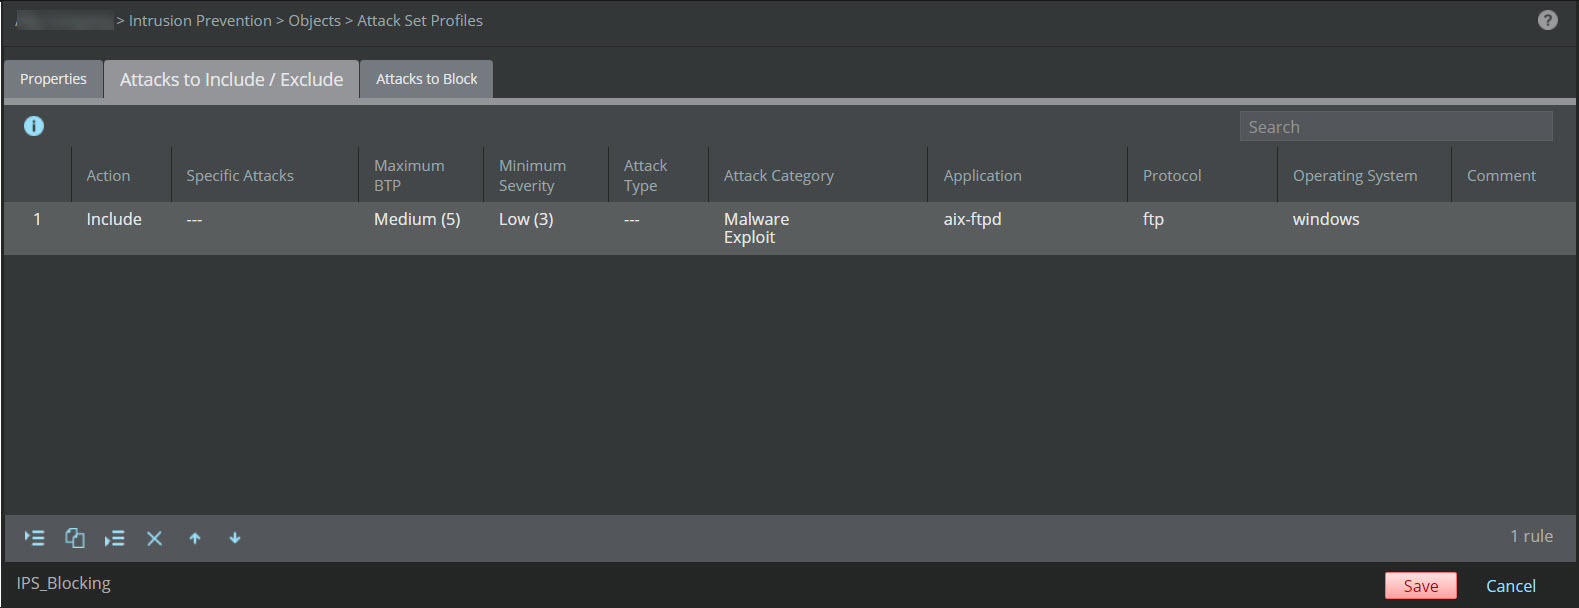The image size is (1579, 608).
Task: Cancel the profile changes
Action: coord(1511,586)
